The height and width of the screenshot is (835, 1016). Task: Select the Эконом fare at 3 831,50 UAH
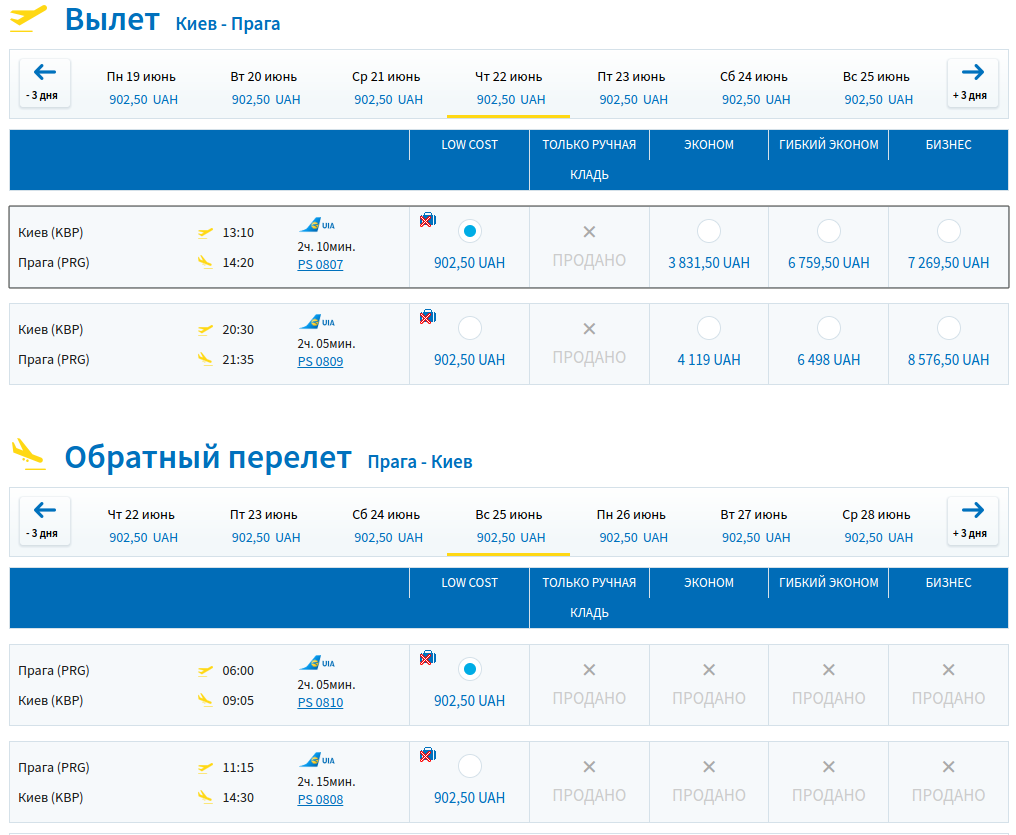(708, 231)
